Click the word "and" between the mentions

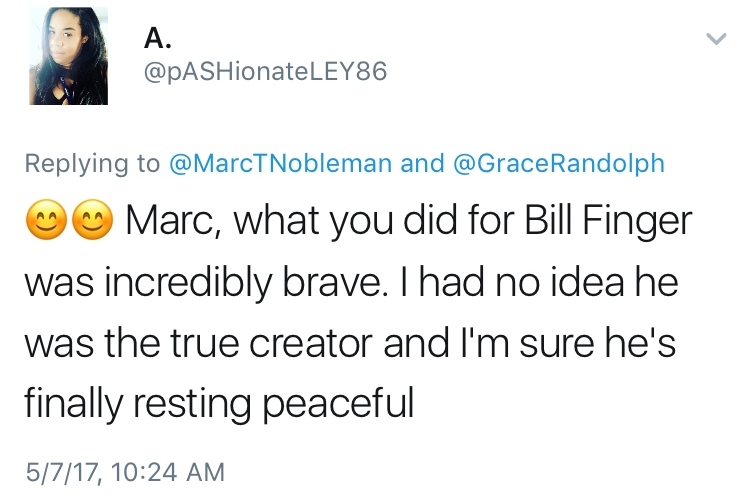pyautogui.click(x=422, y=163)
